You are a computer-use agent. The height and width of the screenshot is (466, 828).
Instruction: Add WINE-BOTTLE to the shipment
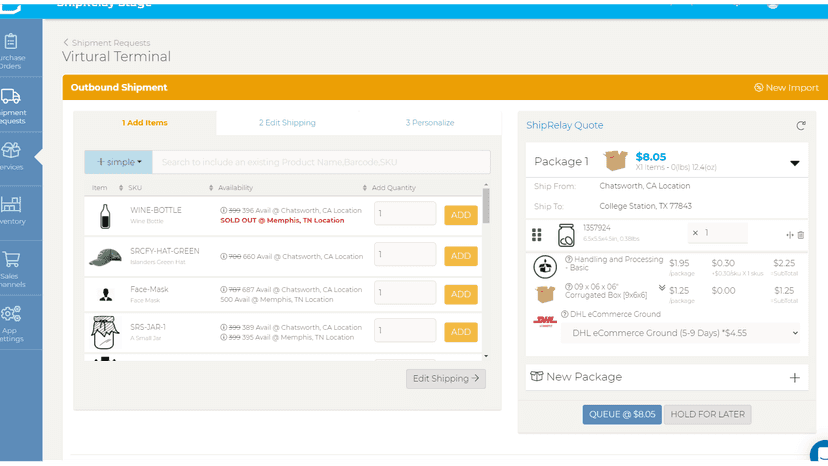(460, 215)
